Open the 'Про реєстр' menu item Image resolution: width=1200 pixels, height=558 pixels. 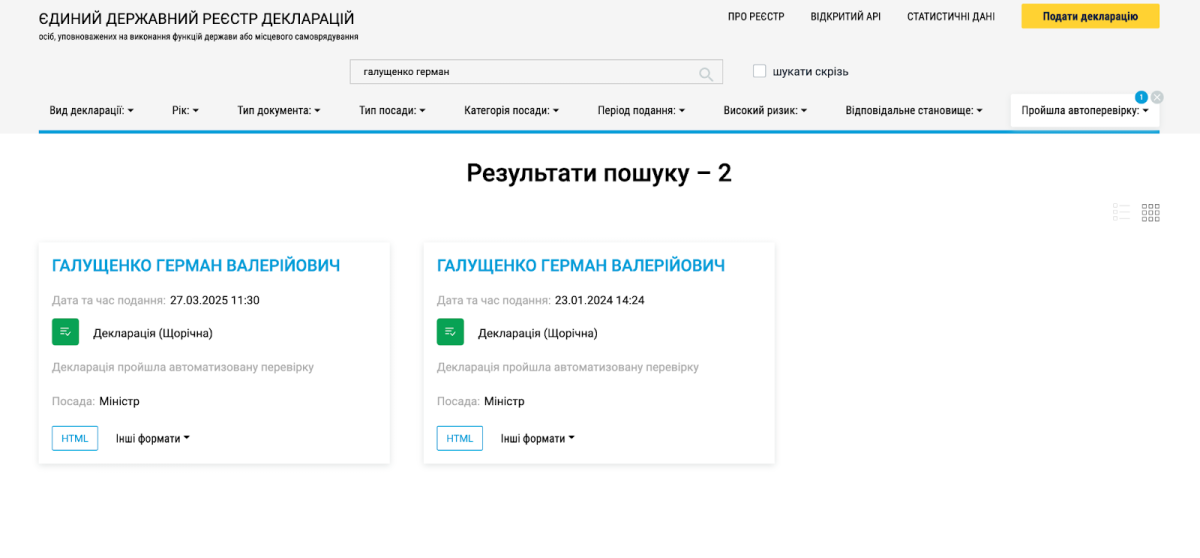(756, 17)
